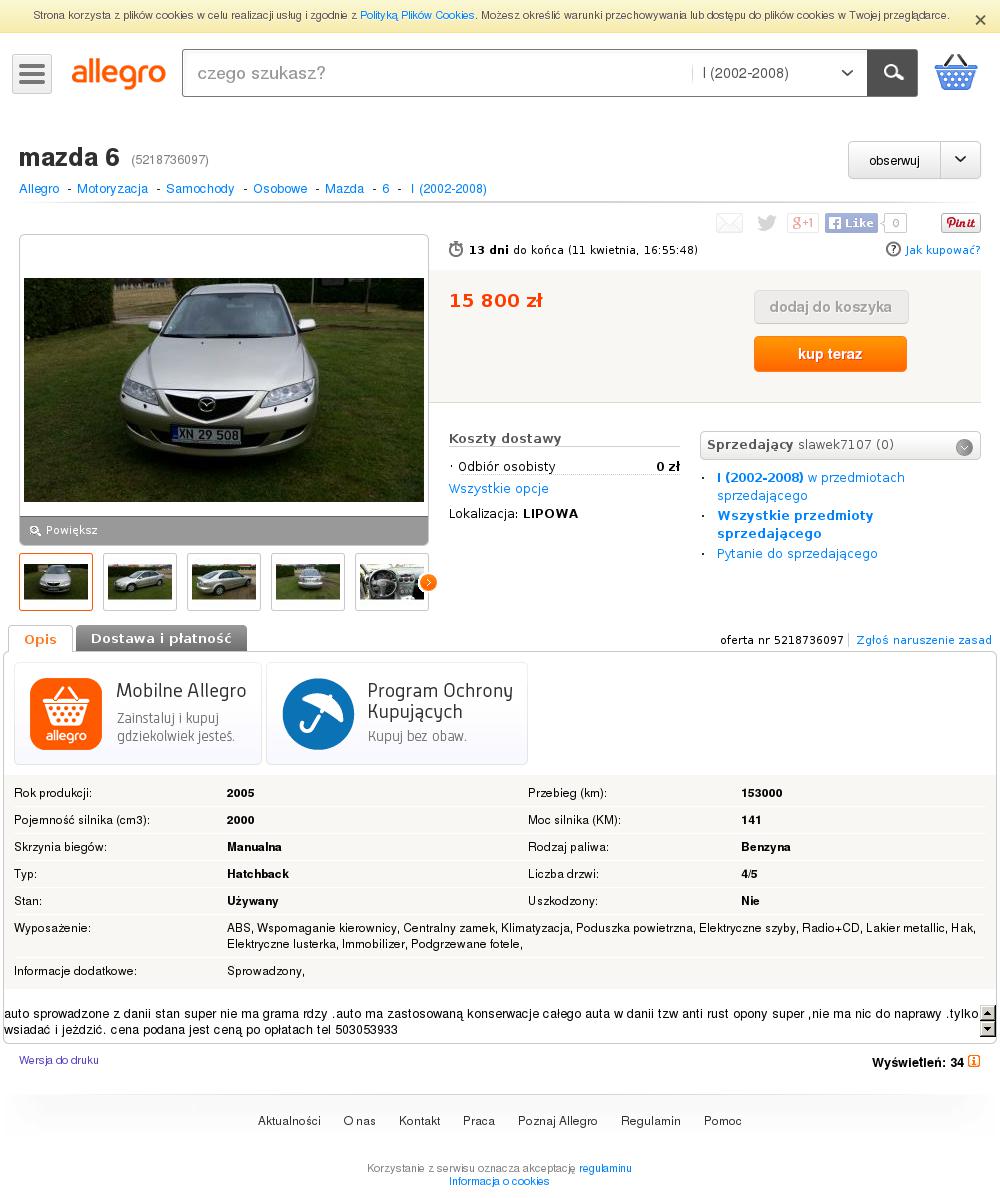Switch to Dostawa i płatność tab
The width and height of the screenshot is (1000, 1198).
tap(161, 638)
